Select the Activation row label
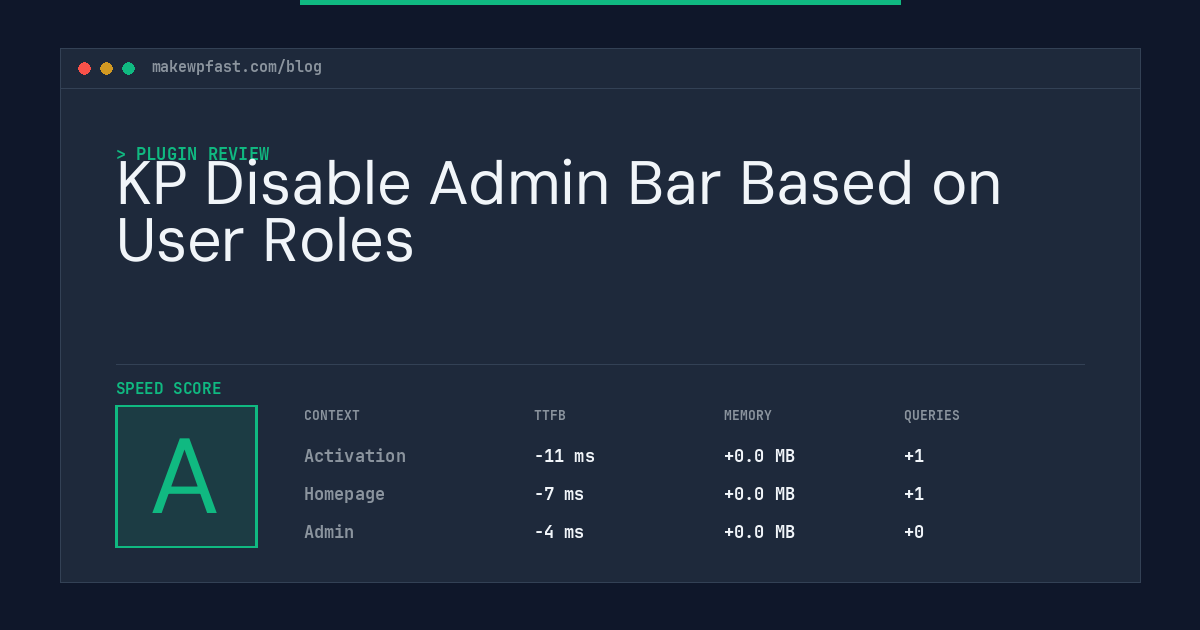The width and height of the screenshot is (1200, 630). (x=355, y=456)
